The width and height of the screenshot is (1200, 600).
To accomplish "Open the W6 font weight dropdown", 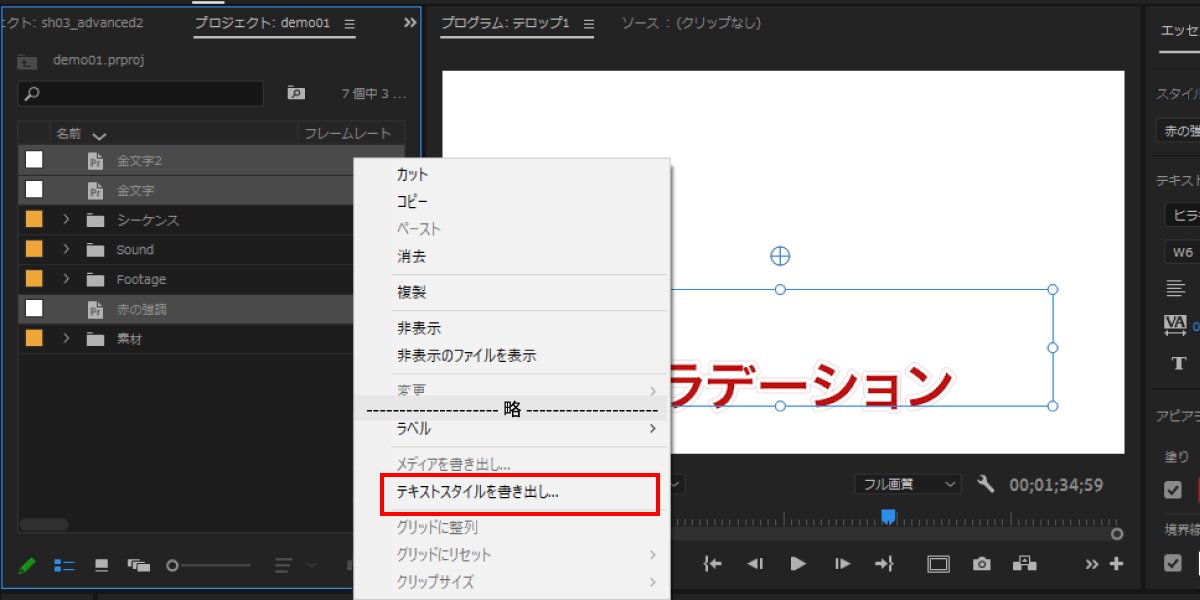I will [x=1181, y=252].
